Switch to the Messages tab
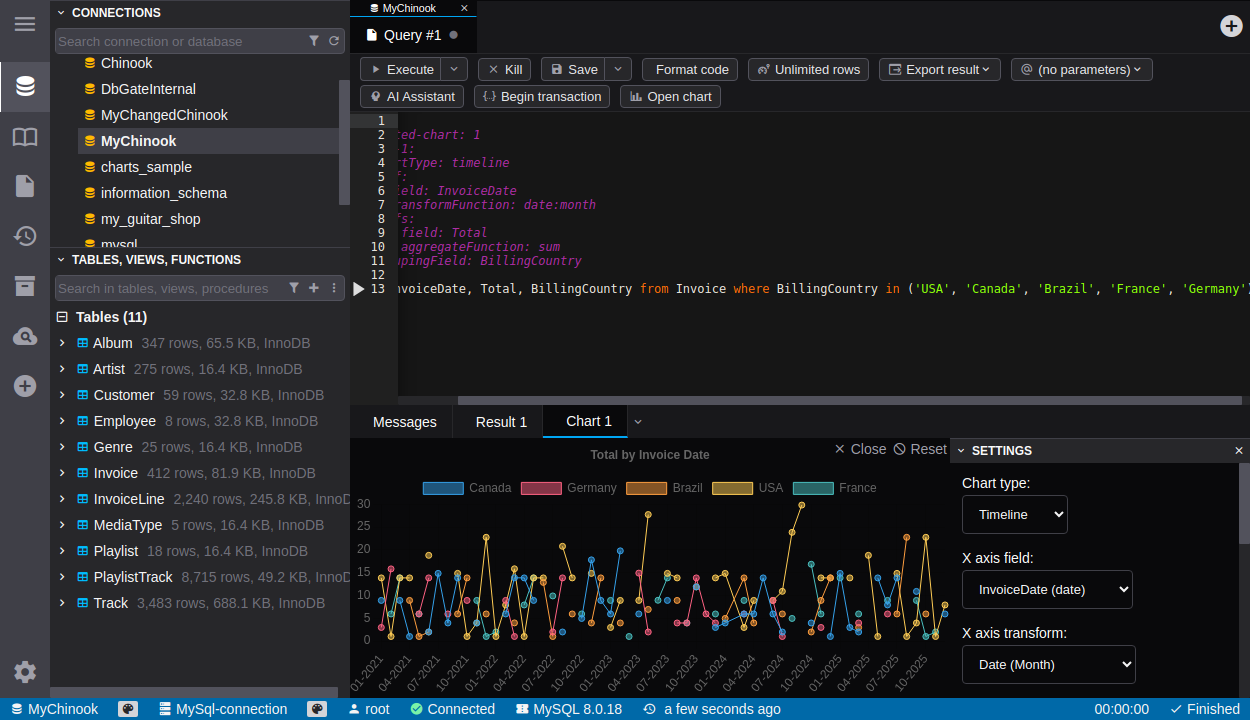This screenshot has width=1250, height=720. click(x=404, y=422)
